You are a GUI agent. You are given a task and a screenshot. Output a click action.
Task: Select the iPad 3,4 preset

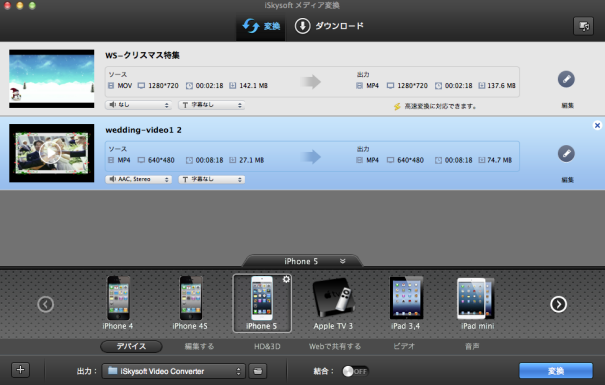[x=406, y=303]
